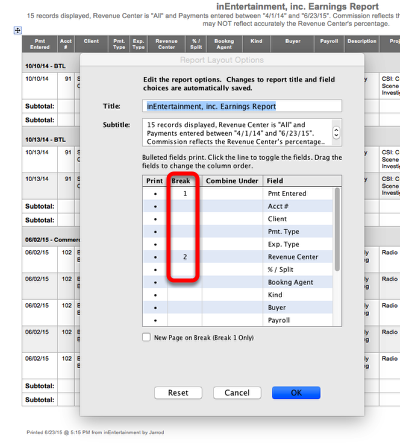Toggle Print bullet for Pmt. Type
This screenshot has height=445, width=400.
[155, 232]
